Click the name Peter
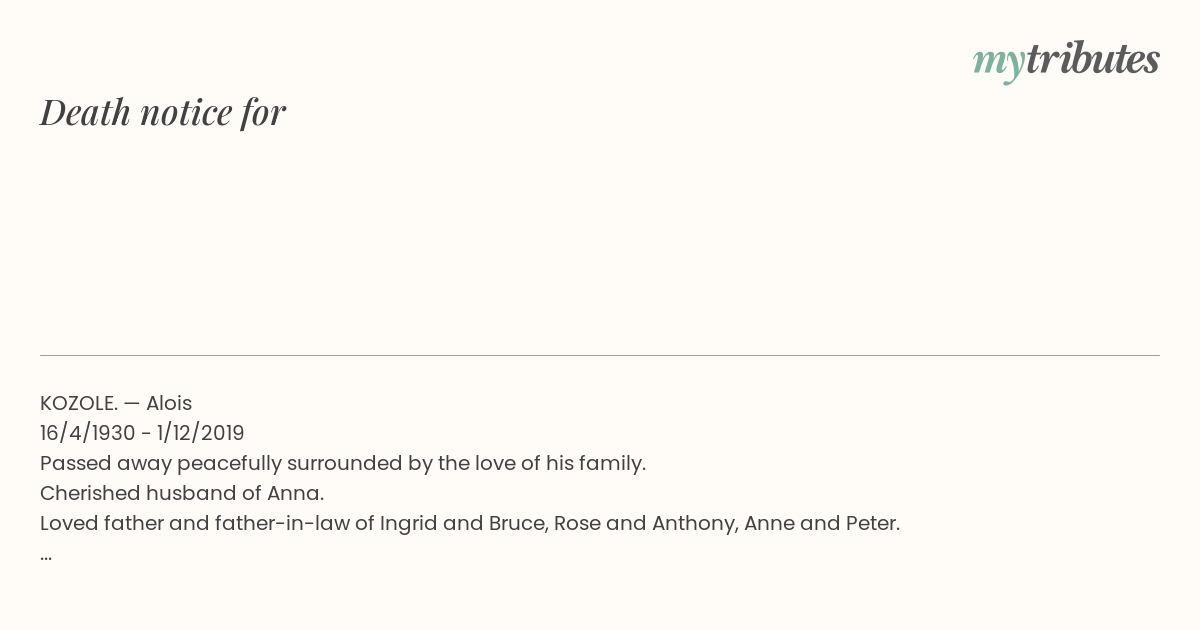Screen dimensions: 1200x630 click(x=874, y=523)
